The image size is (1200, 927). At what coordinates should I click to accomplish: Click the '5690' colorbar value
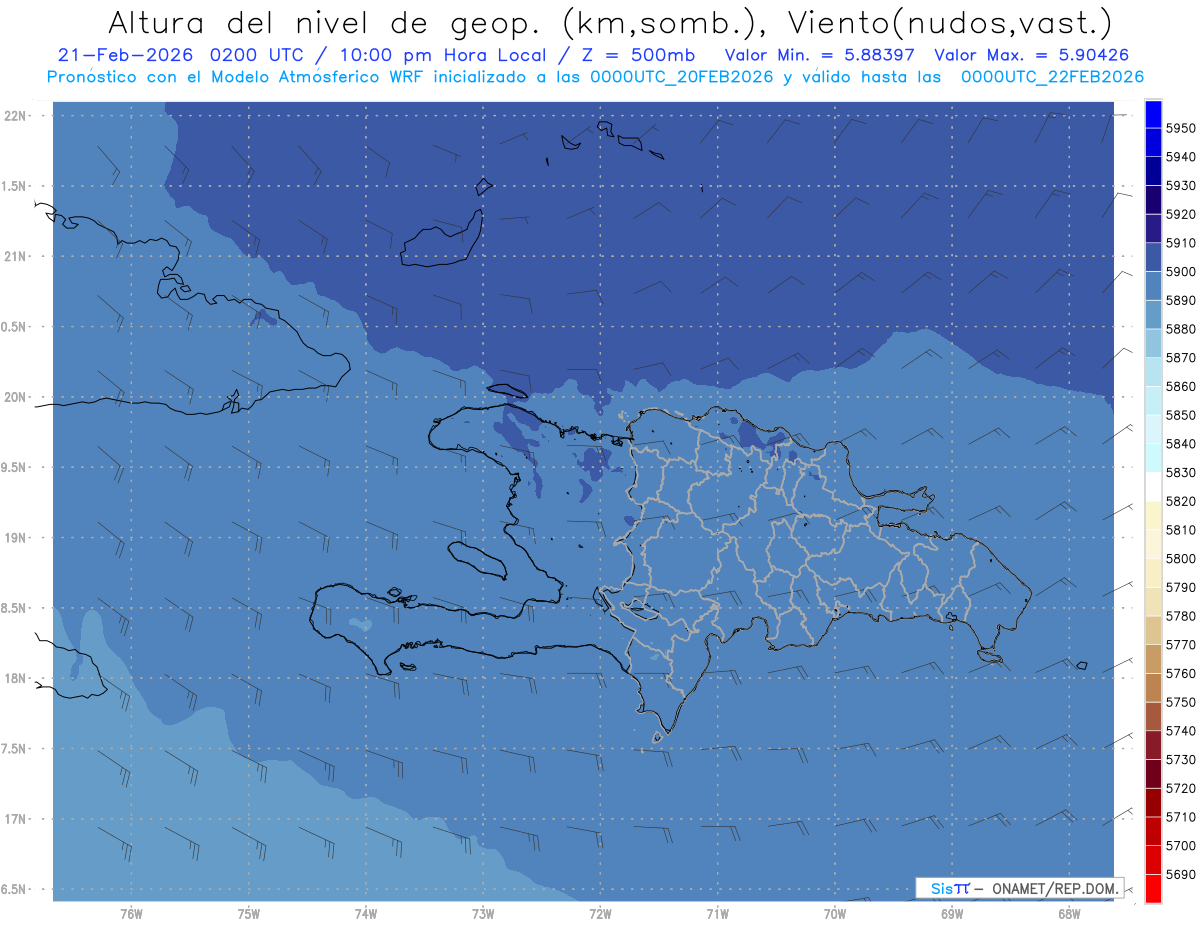(x=1180, y=874)
